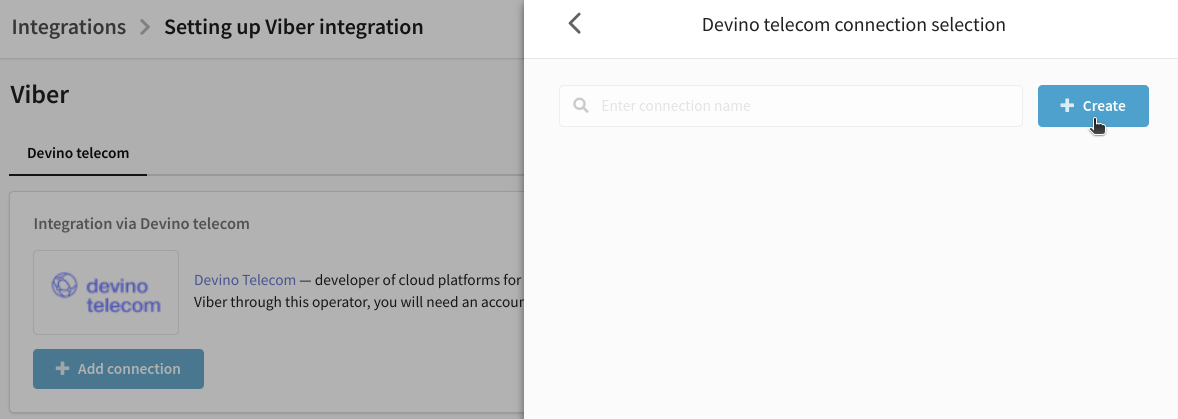This screenshot has height=419, width=1178.
Task: Click the plus icon on the Create button
Action: [1067, 106]
